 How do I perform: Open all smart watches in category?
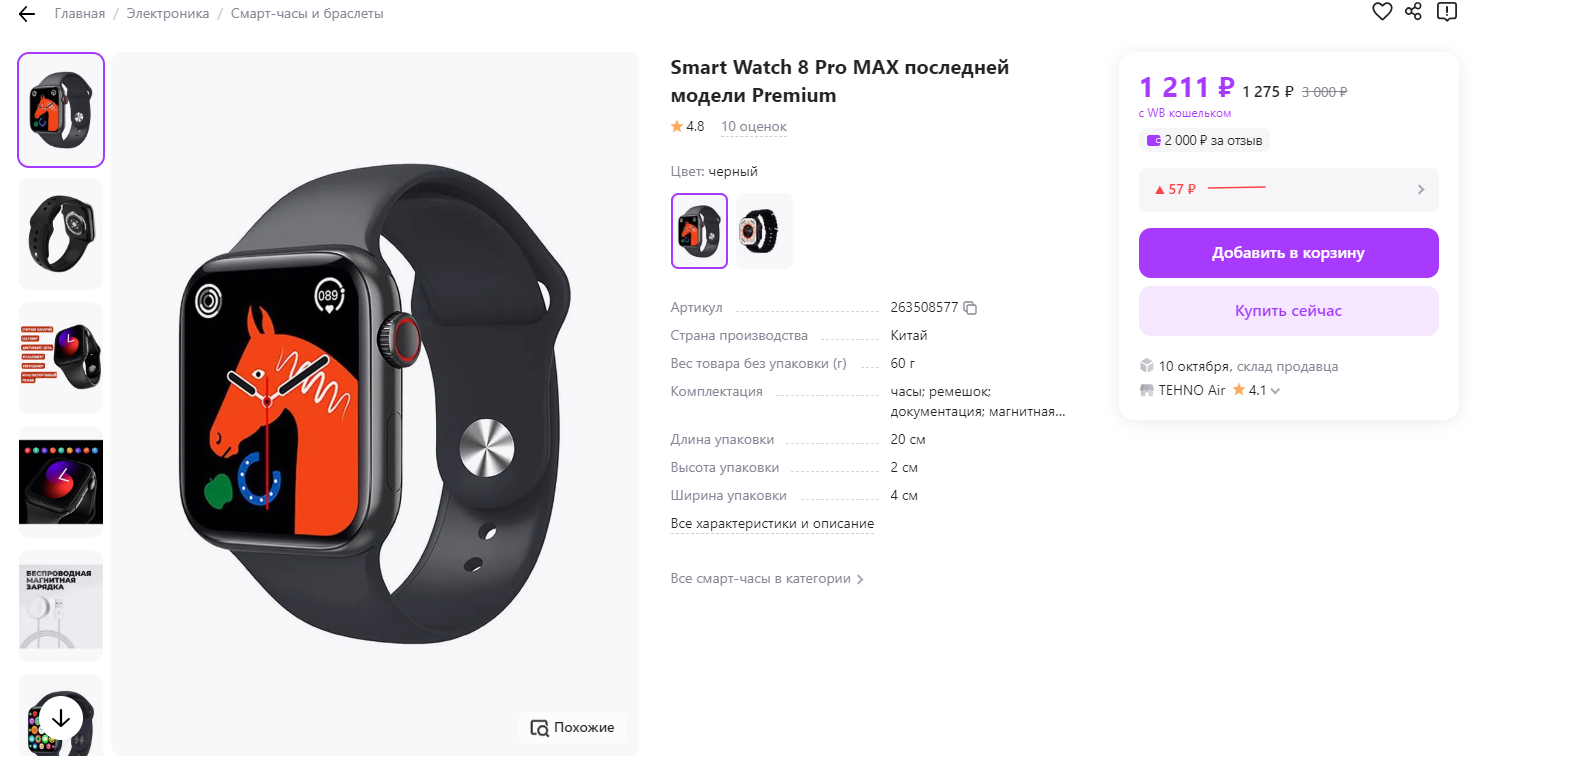pos(766,579)
